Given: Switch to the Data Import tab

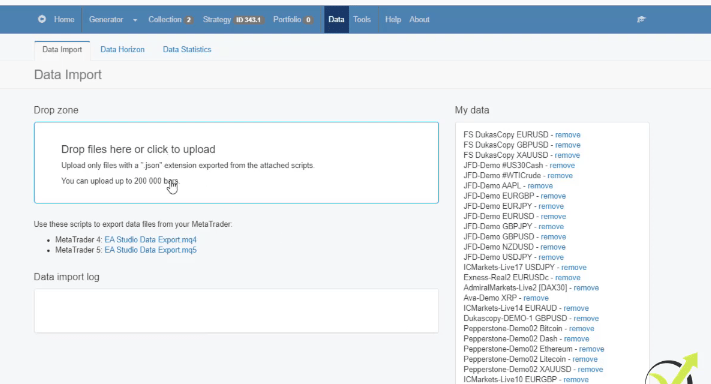Looking at the screenshot, I should (x=62, y=50).
